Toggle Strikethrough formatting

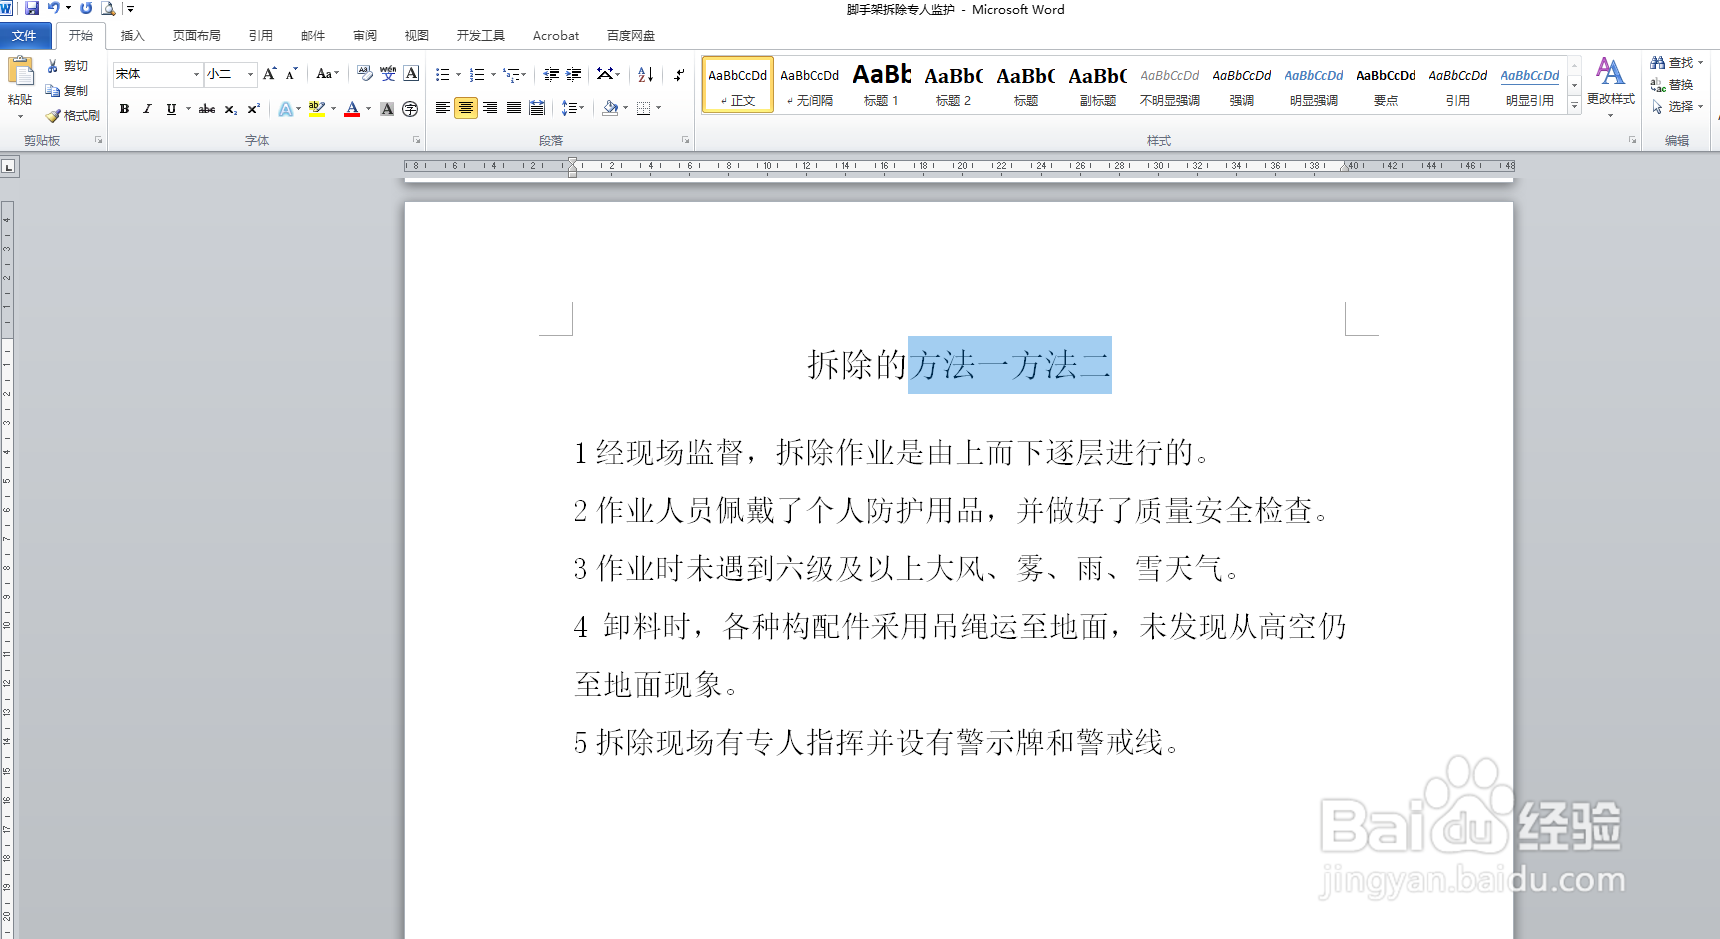(x=207, y=109)
